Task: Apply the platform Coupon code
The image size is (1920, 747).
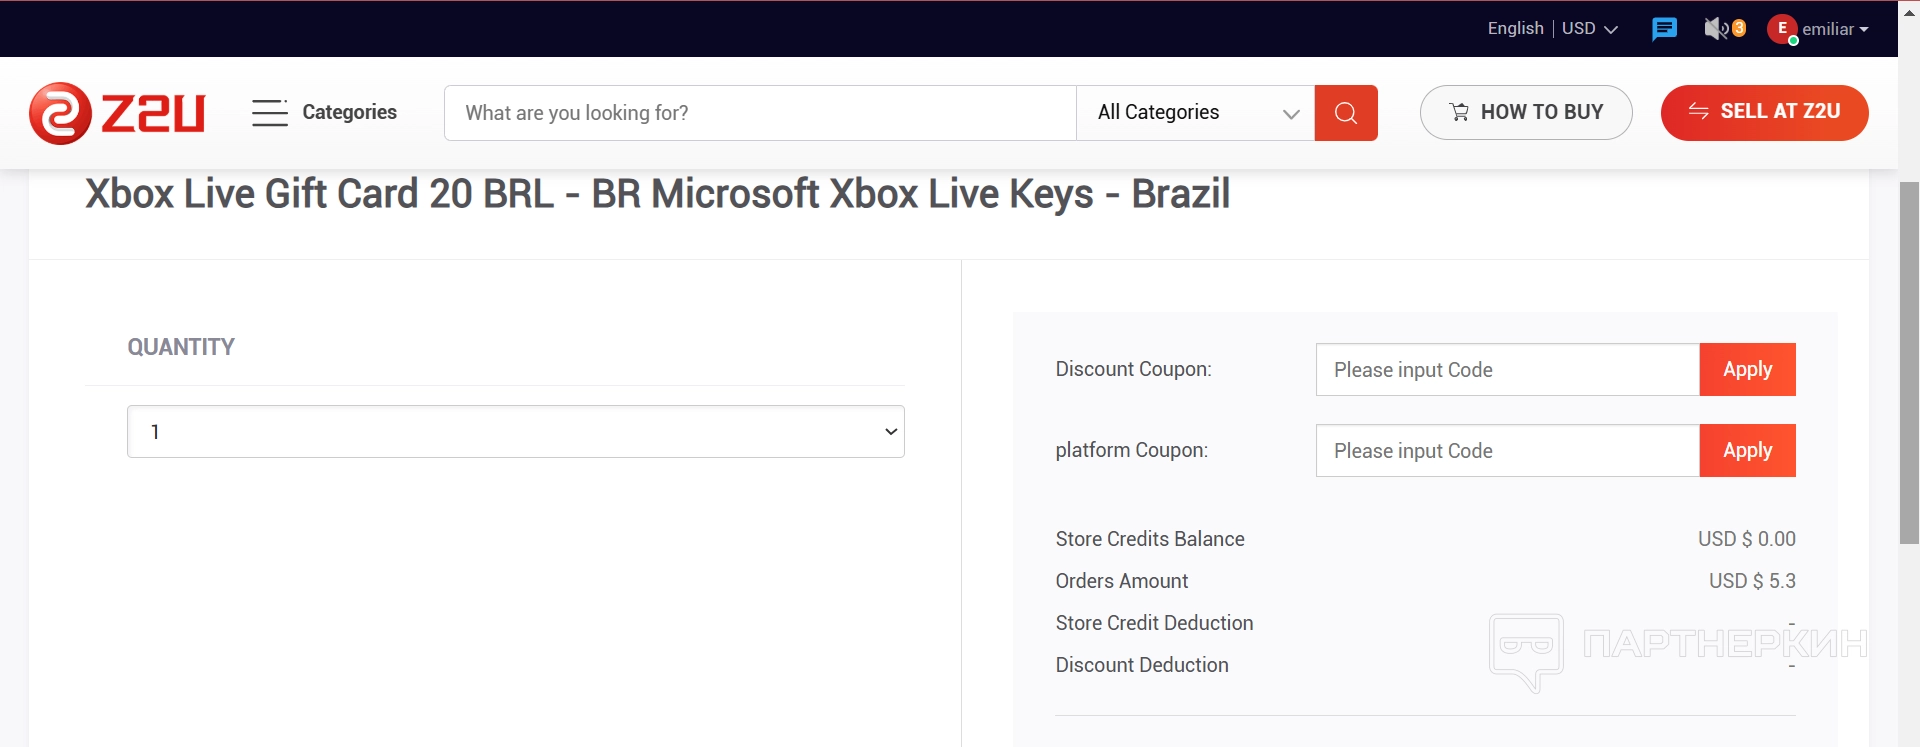Action: point(1747,451)
